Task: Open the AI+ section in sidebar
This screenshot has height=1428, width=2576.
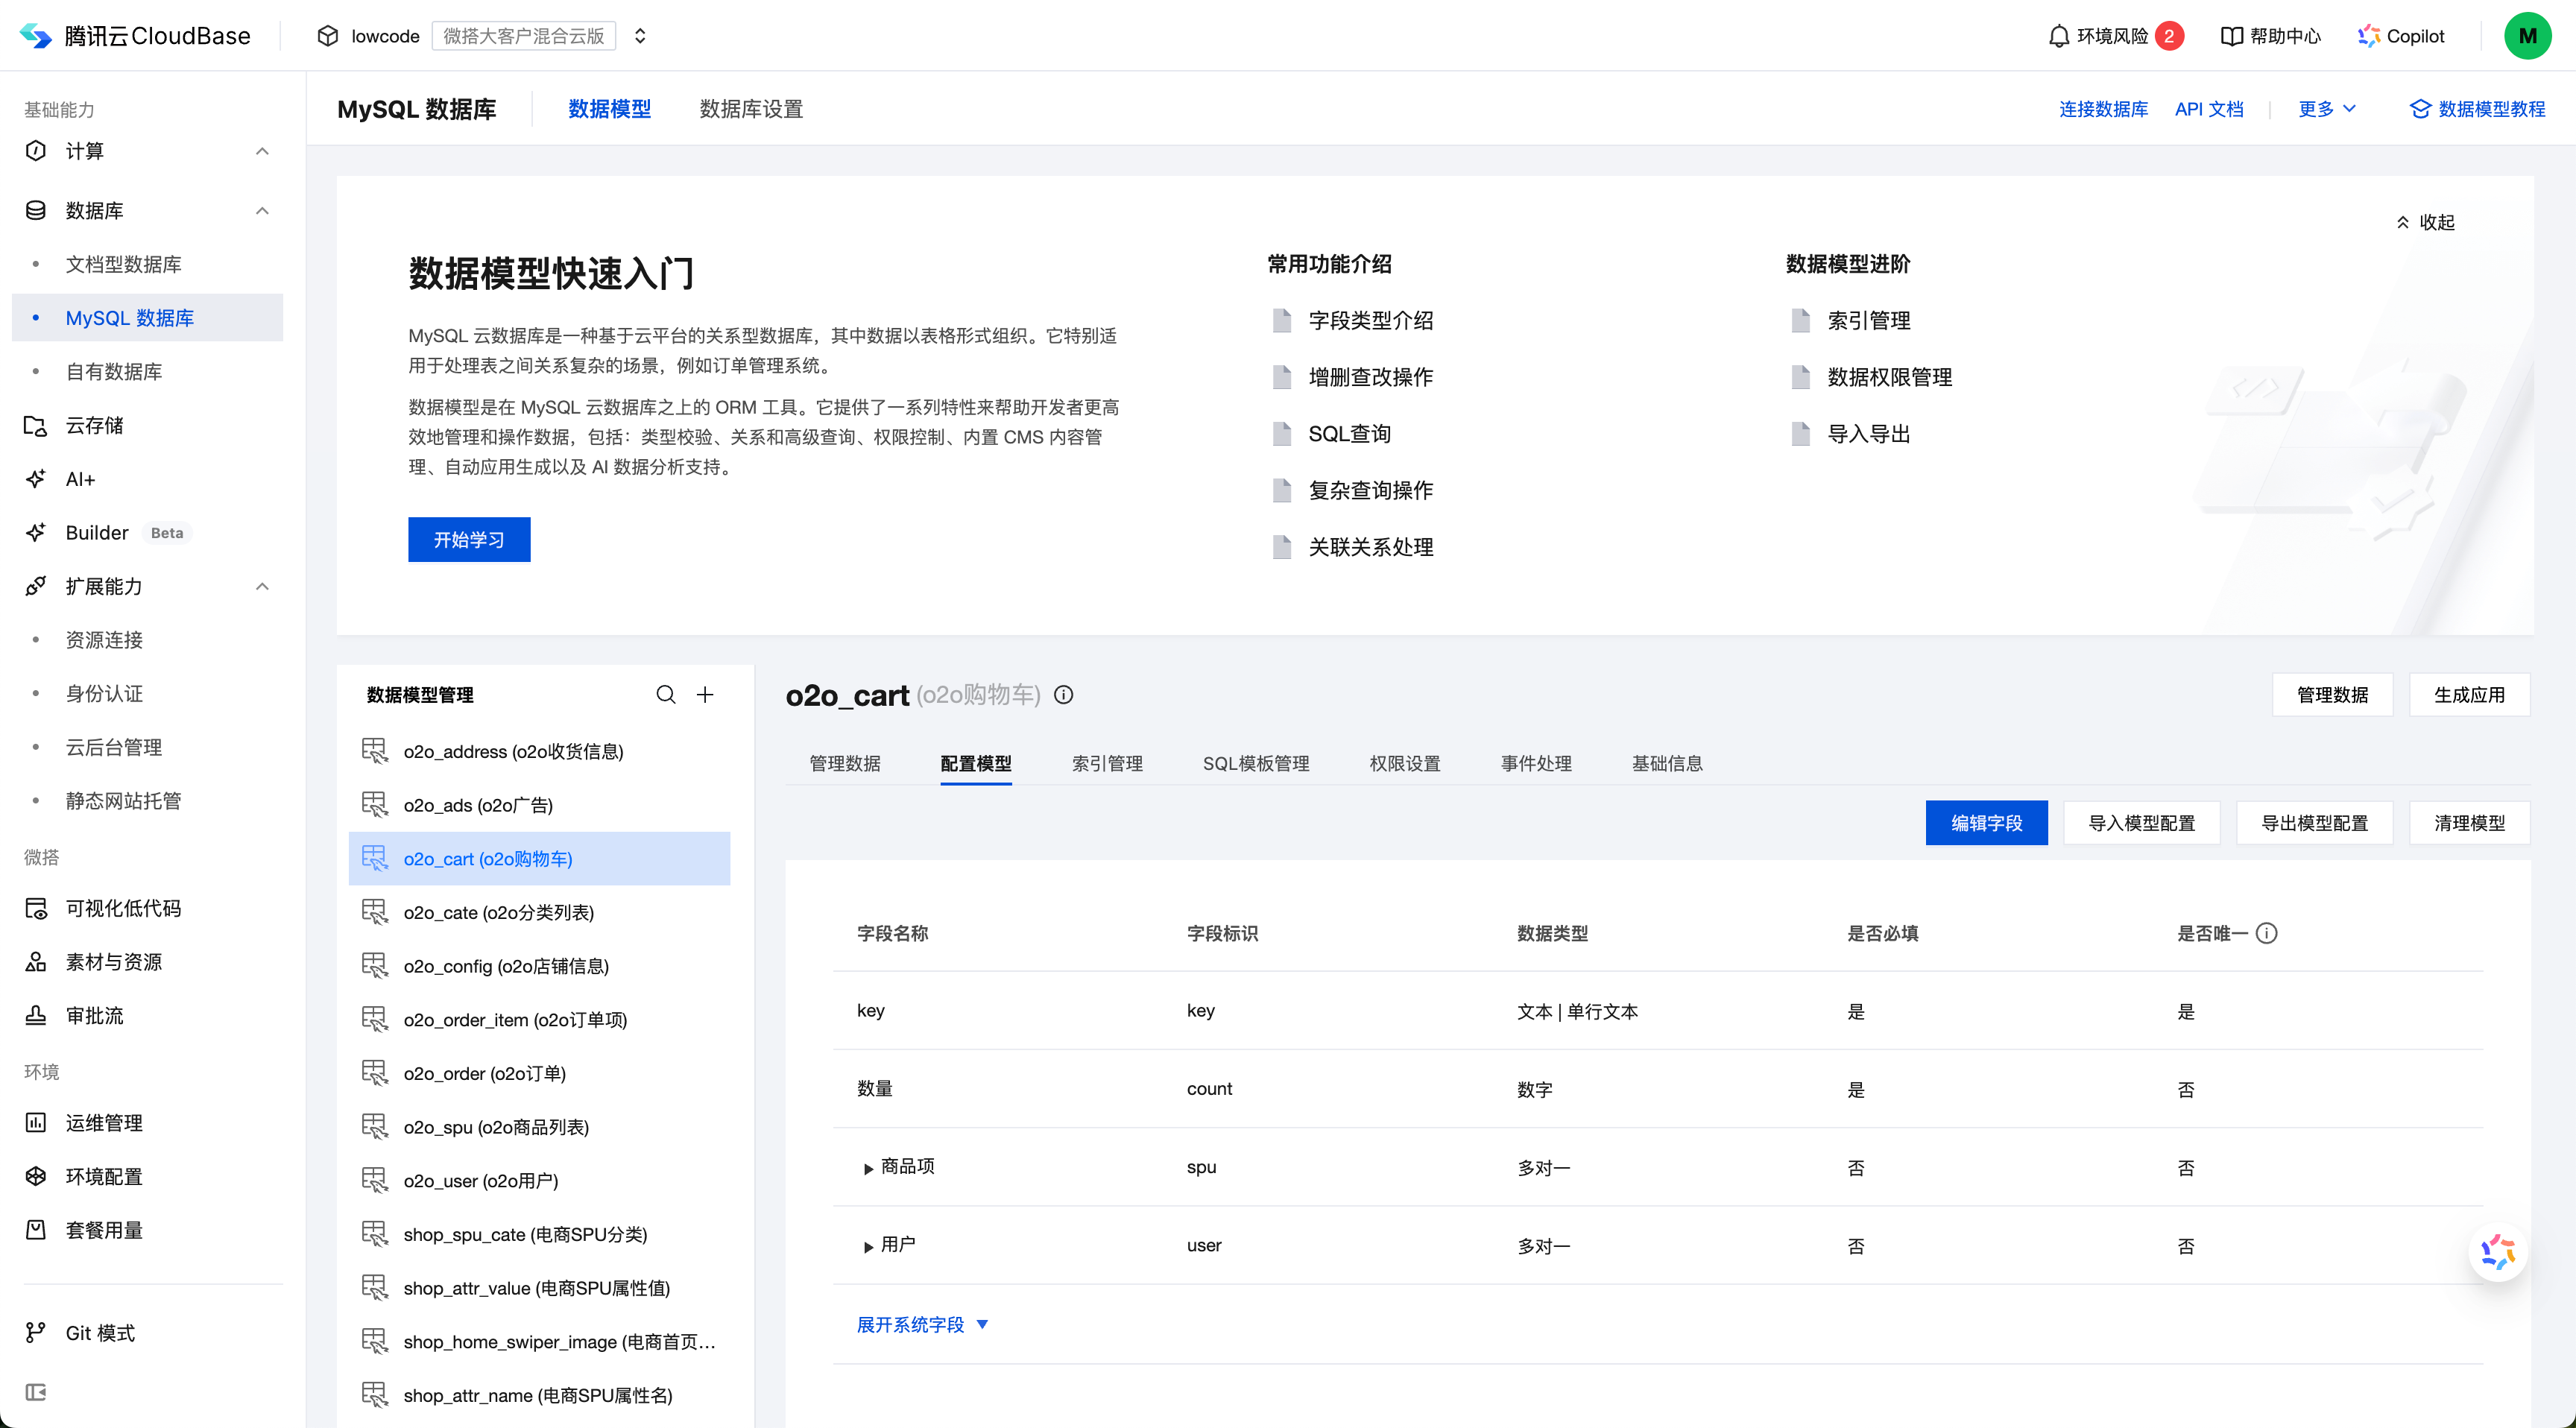Action: point(79,479)
